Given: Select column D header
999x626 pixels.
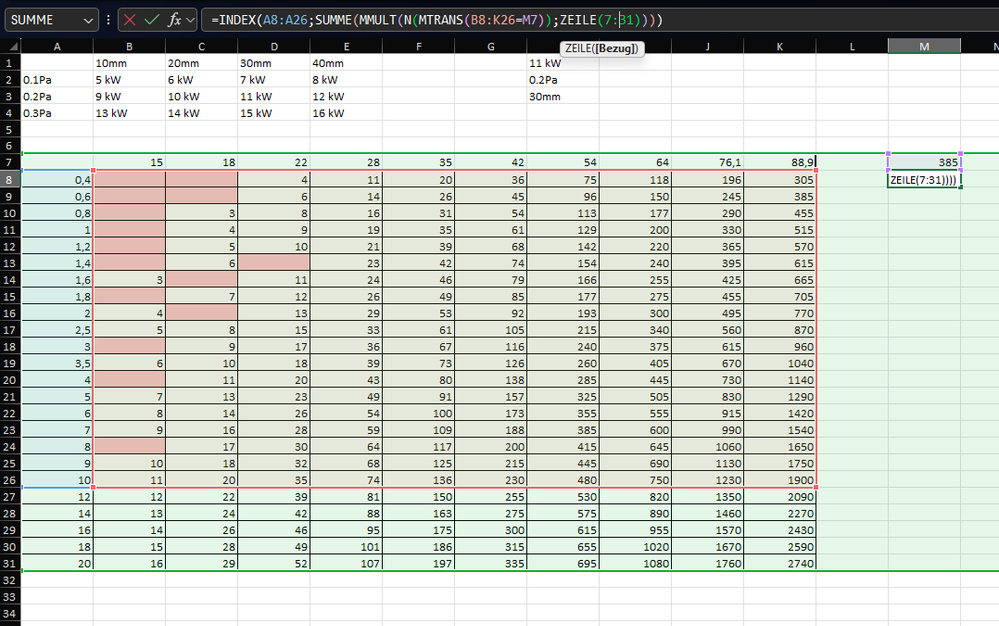Looking at the screenshot, I should point(274,46).
